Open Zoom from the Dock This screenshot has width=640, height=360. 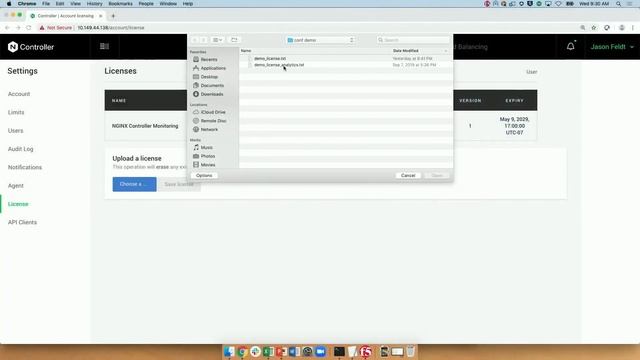point(320,351)
